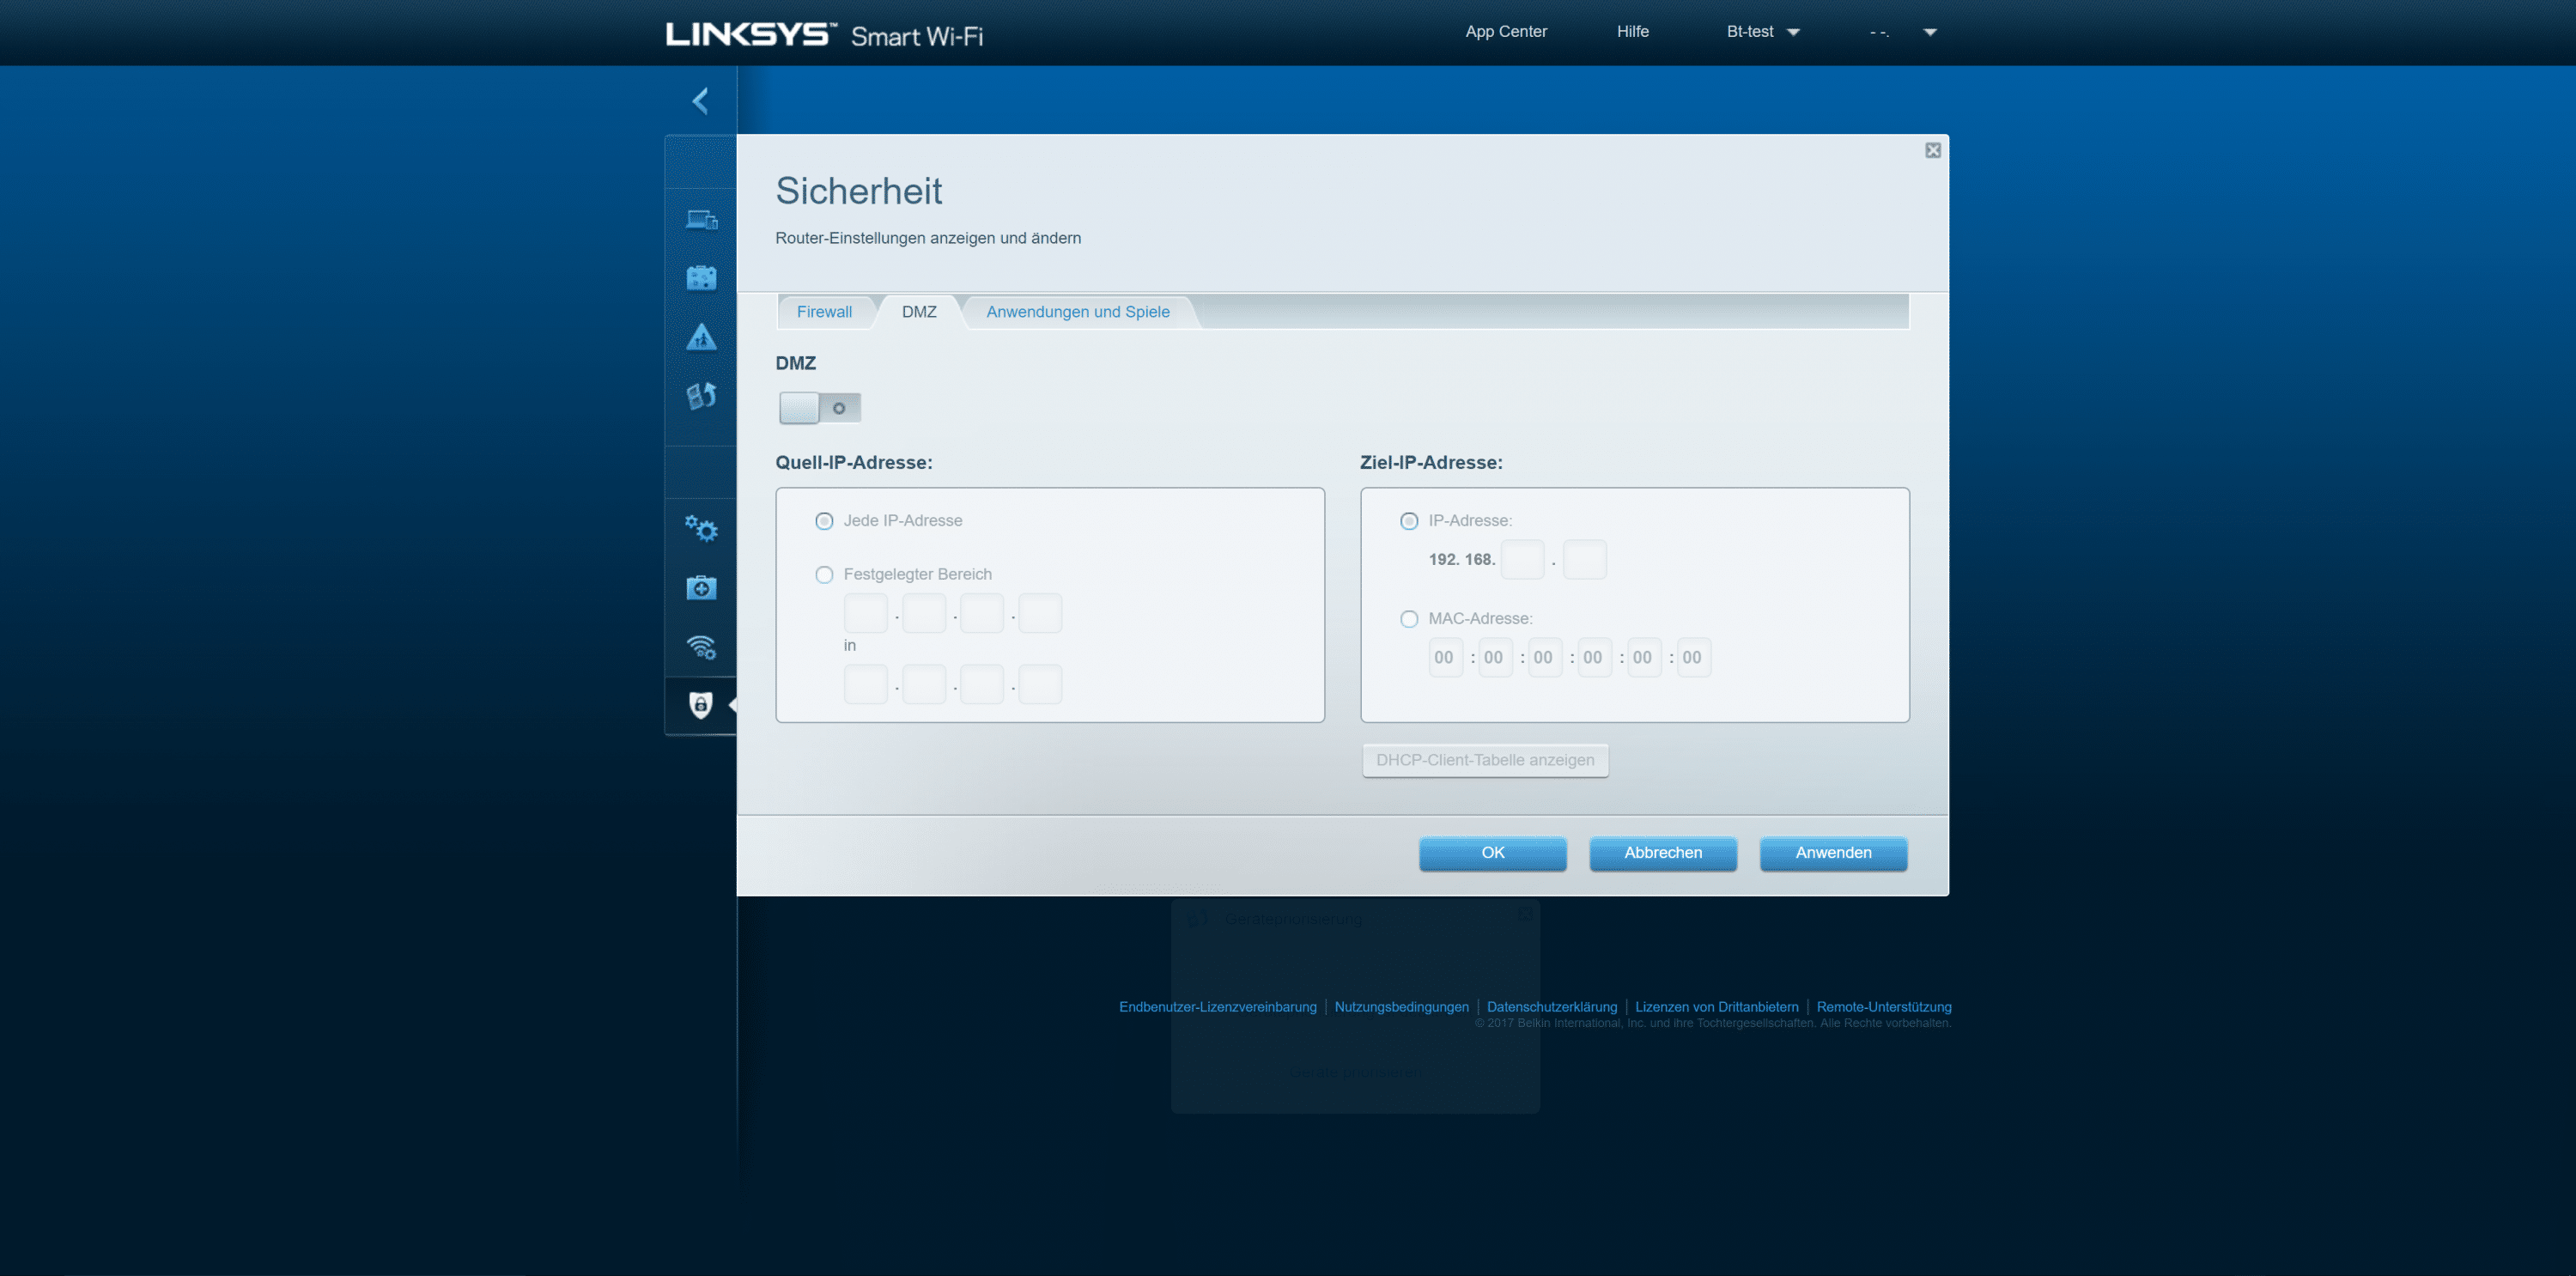2576x1276 pixels.
Task: Open Connectivity gears icon
Action: [701, 529]
